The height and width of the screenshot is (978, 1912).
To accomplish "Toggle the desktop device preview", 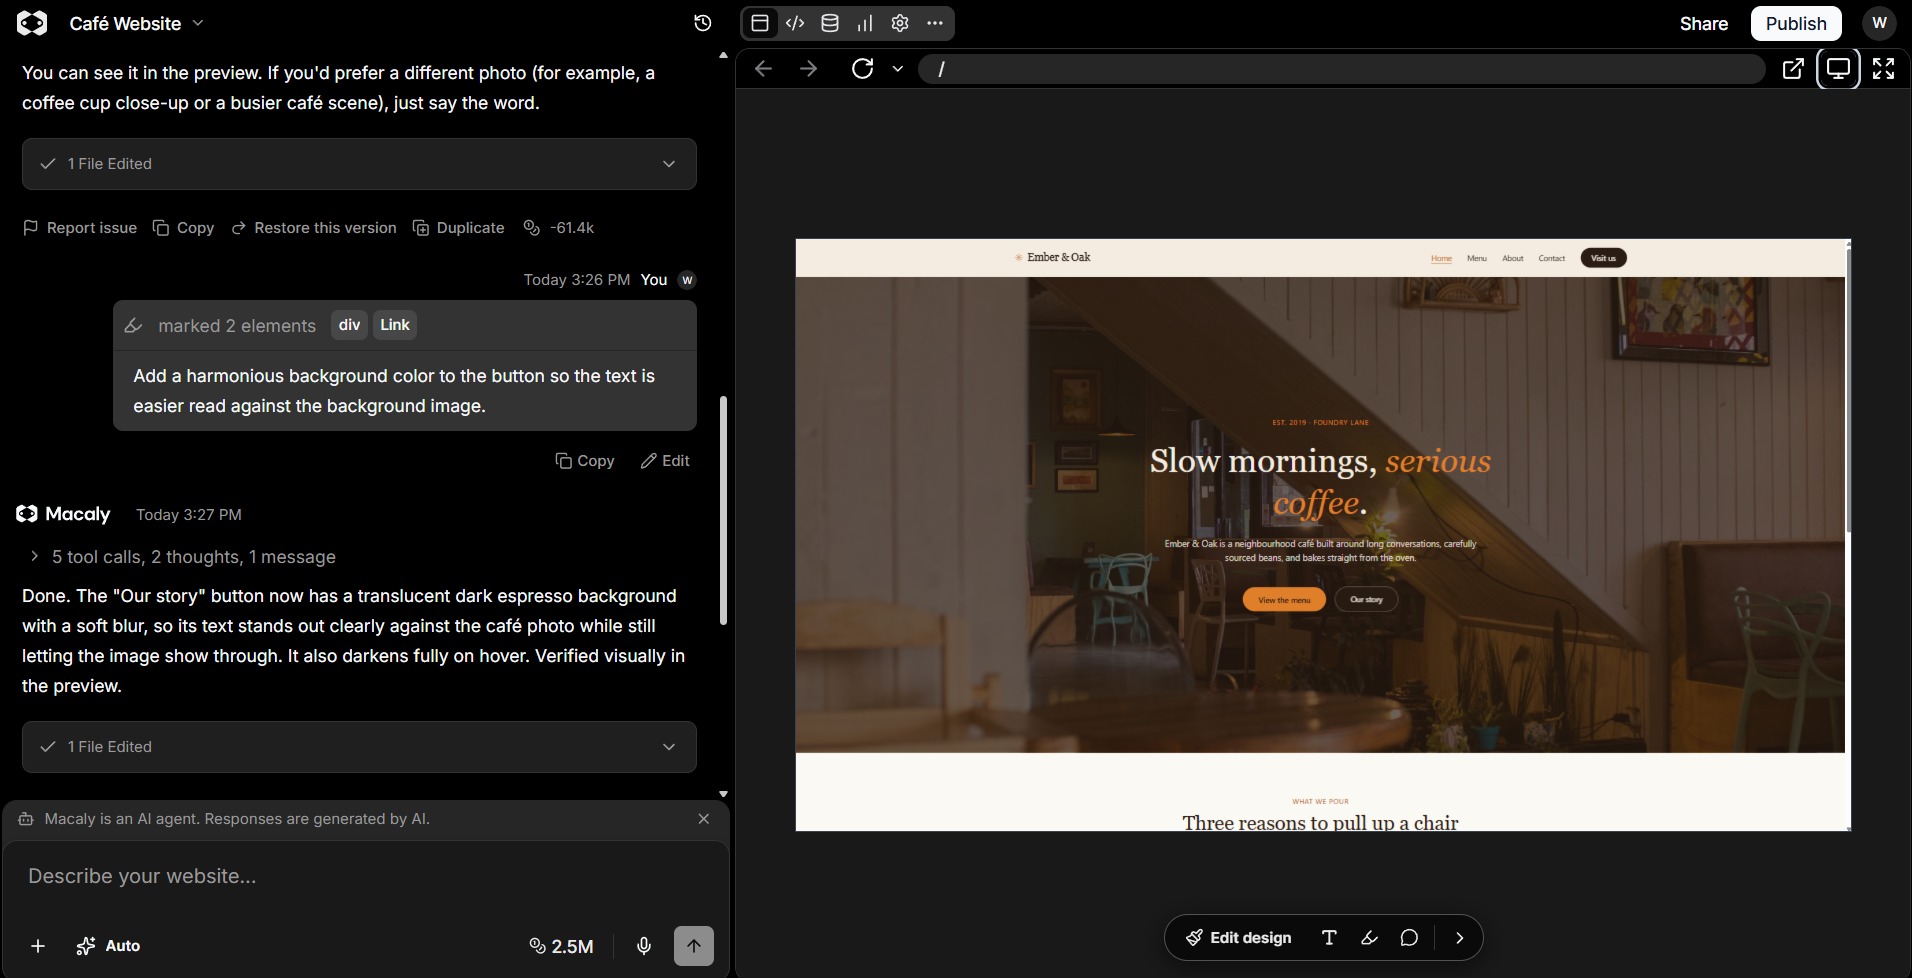I will (x=1838, y=68).
